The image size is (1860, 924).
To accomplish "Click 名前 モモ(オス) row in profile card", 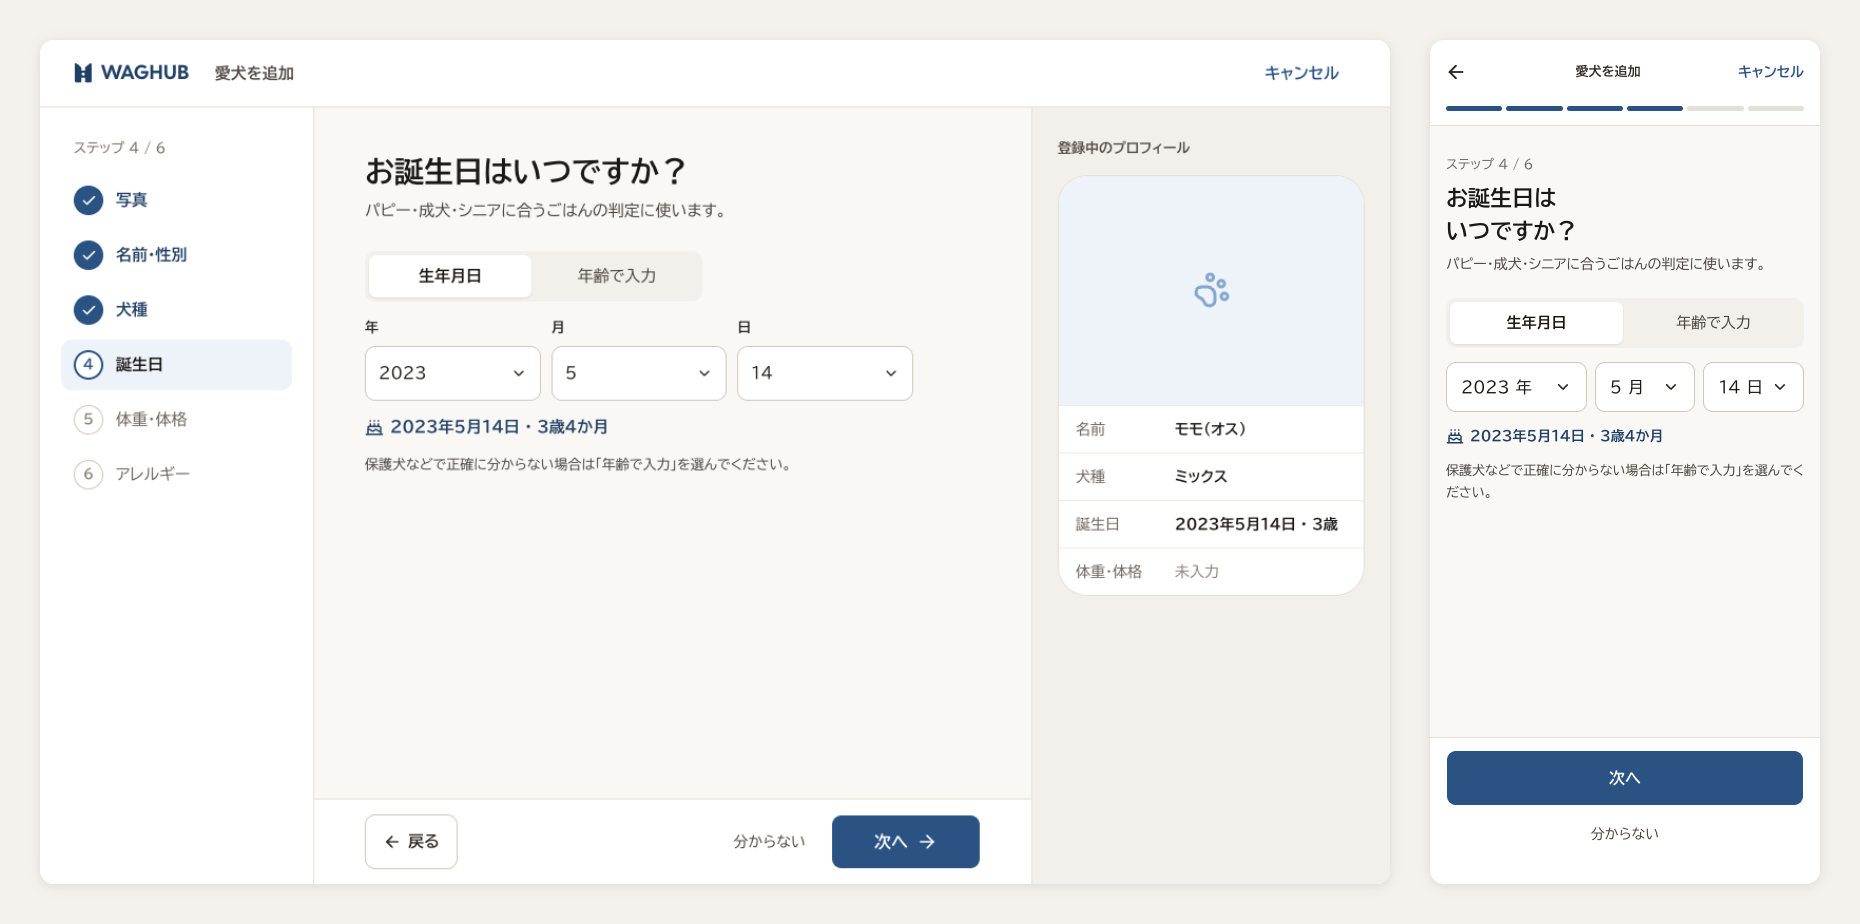I will pyautogui.click(x=1211, y=429).
